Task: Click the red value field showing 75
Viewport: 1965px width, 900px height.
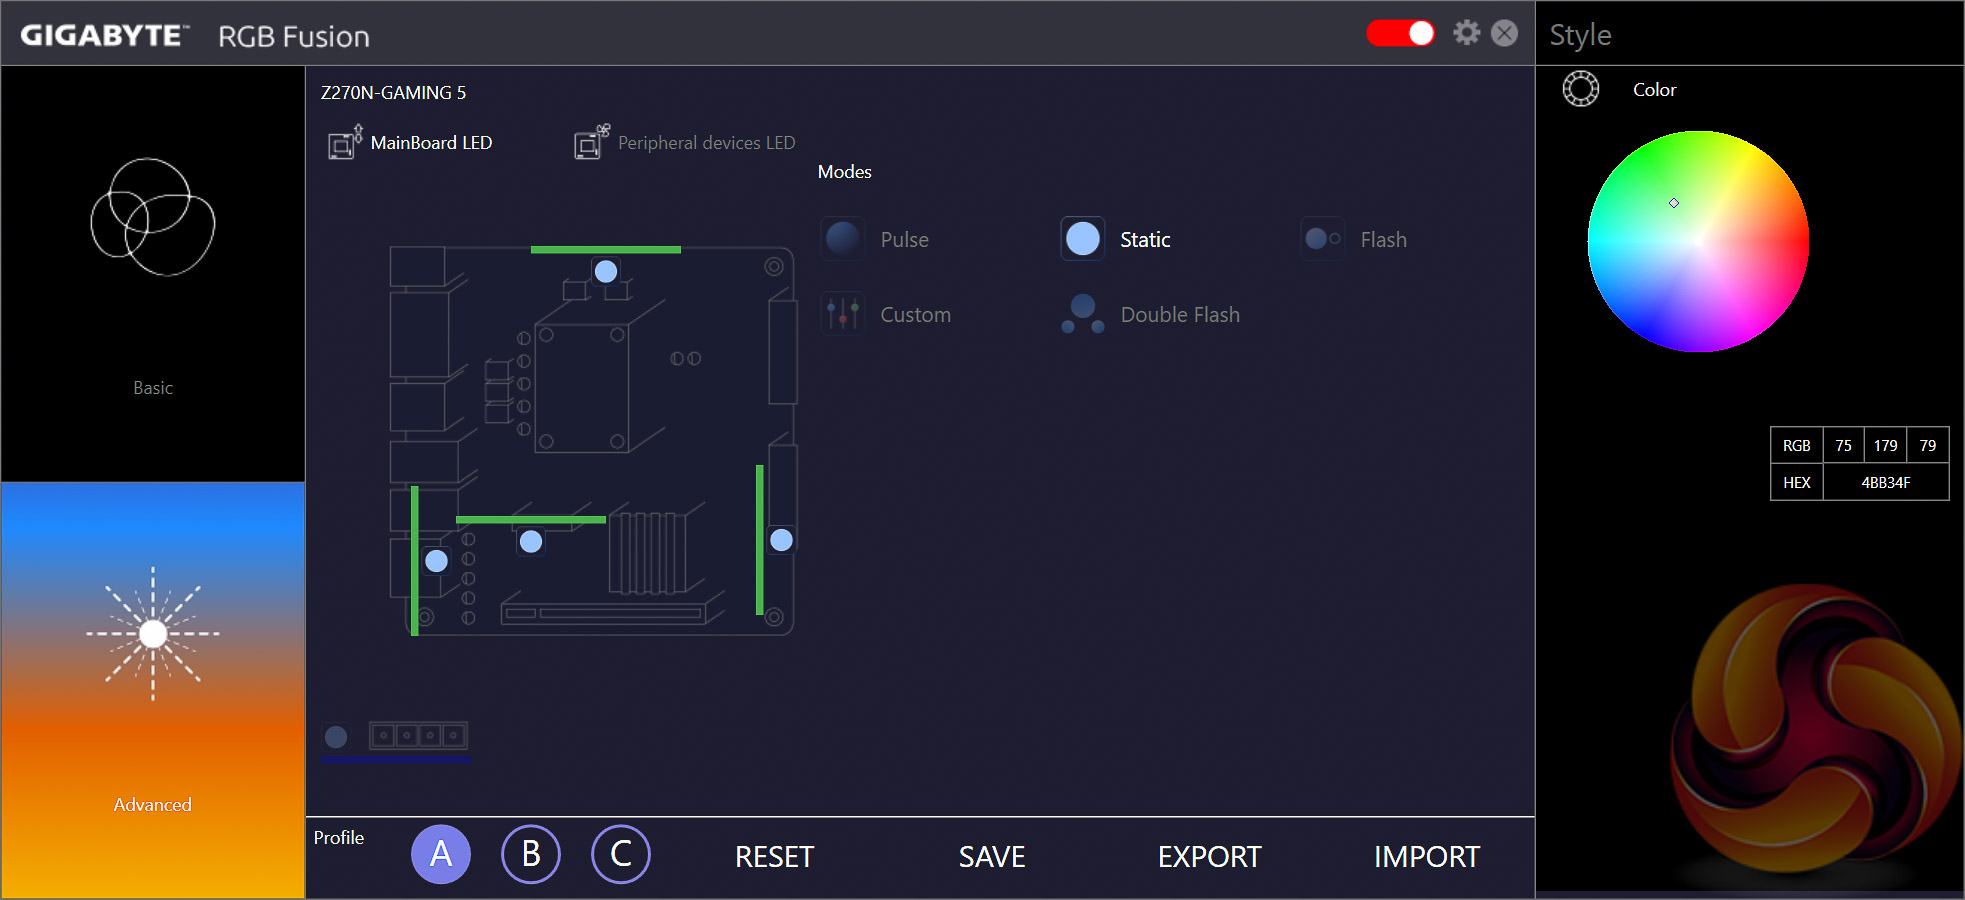Action: pyautogui.click(x=1843, y=446)
